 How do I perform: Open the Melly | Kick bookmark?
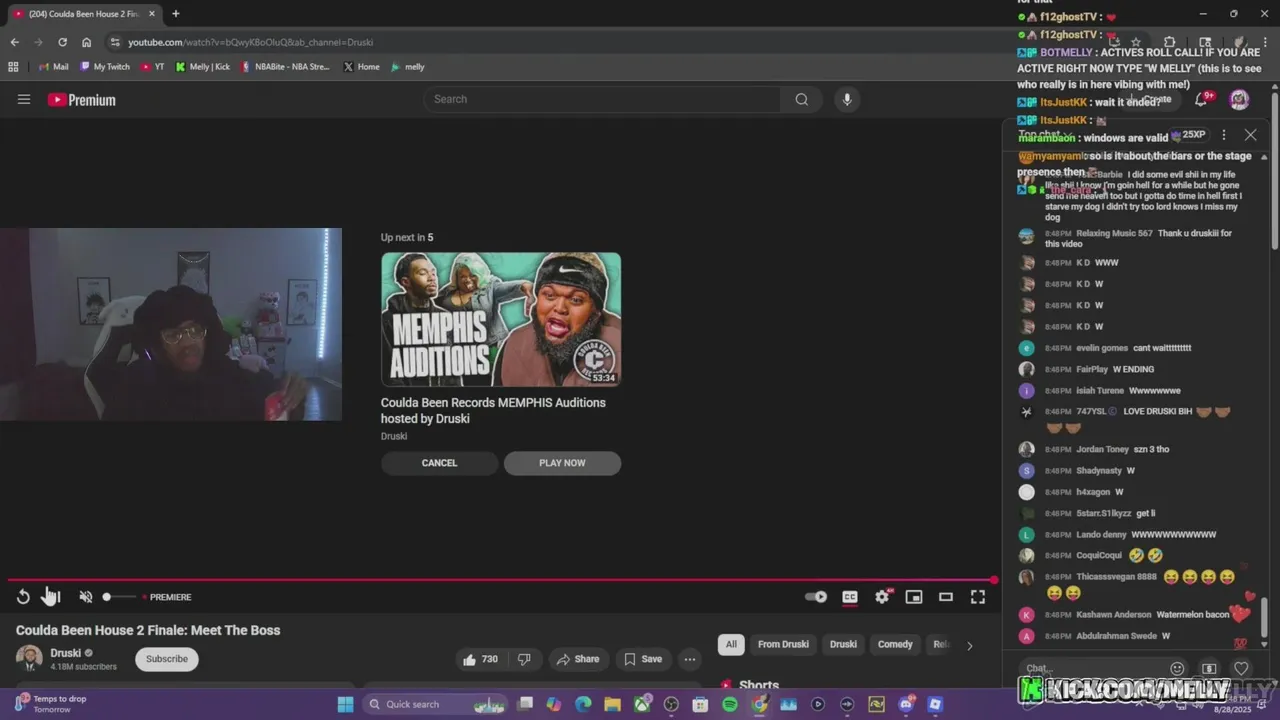(x=202, y=67)
